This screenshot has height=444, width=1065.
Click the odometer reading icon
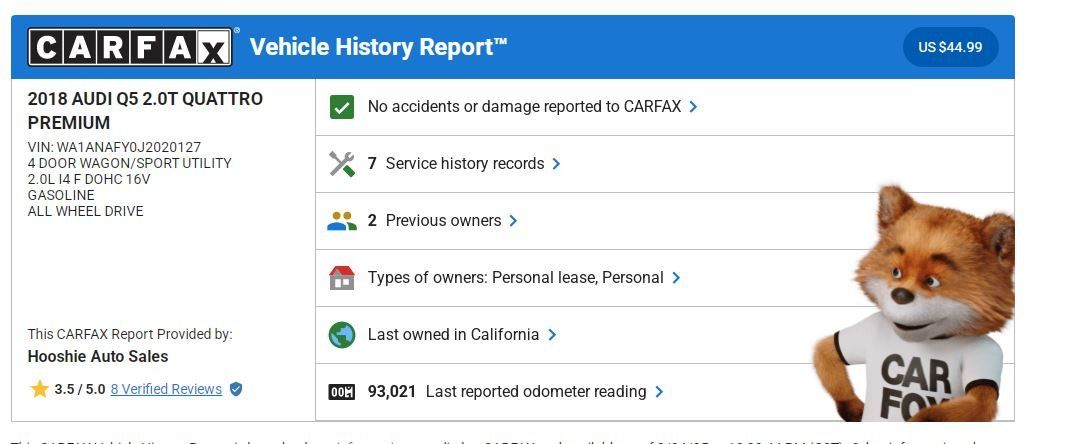click(x=342, y=392)
